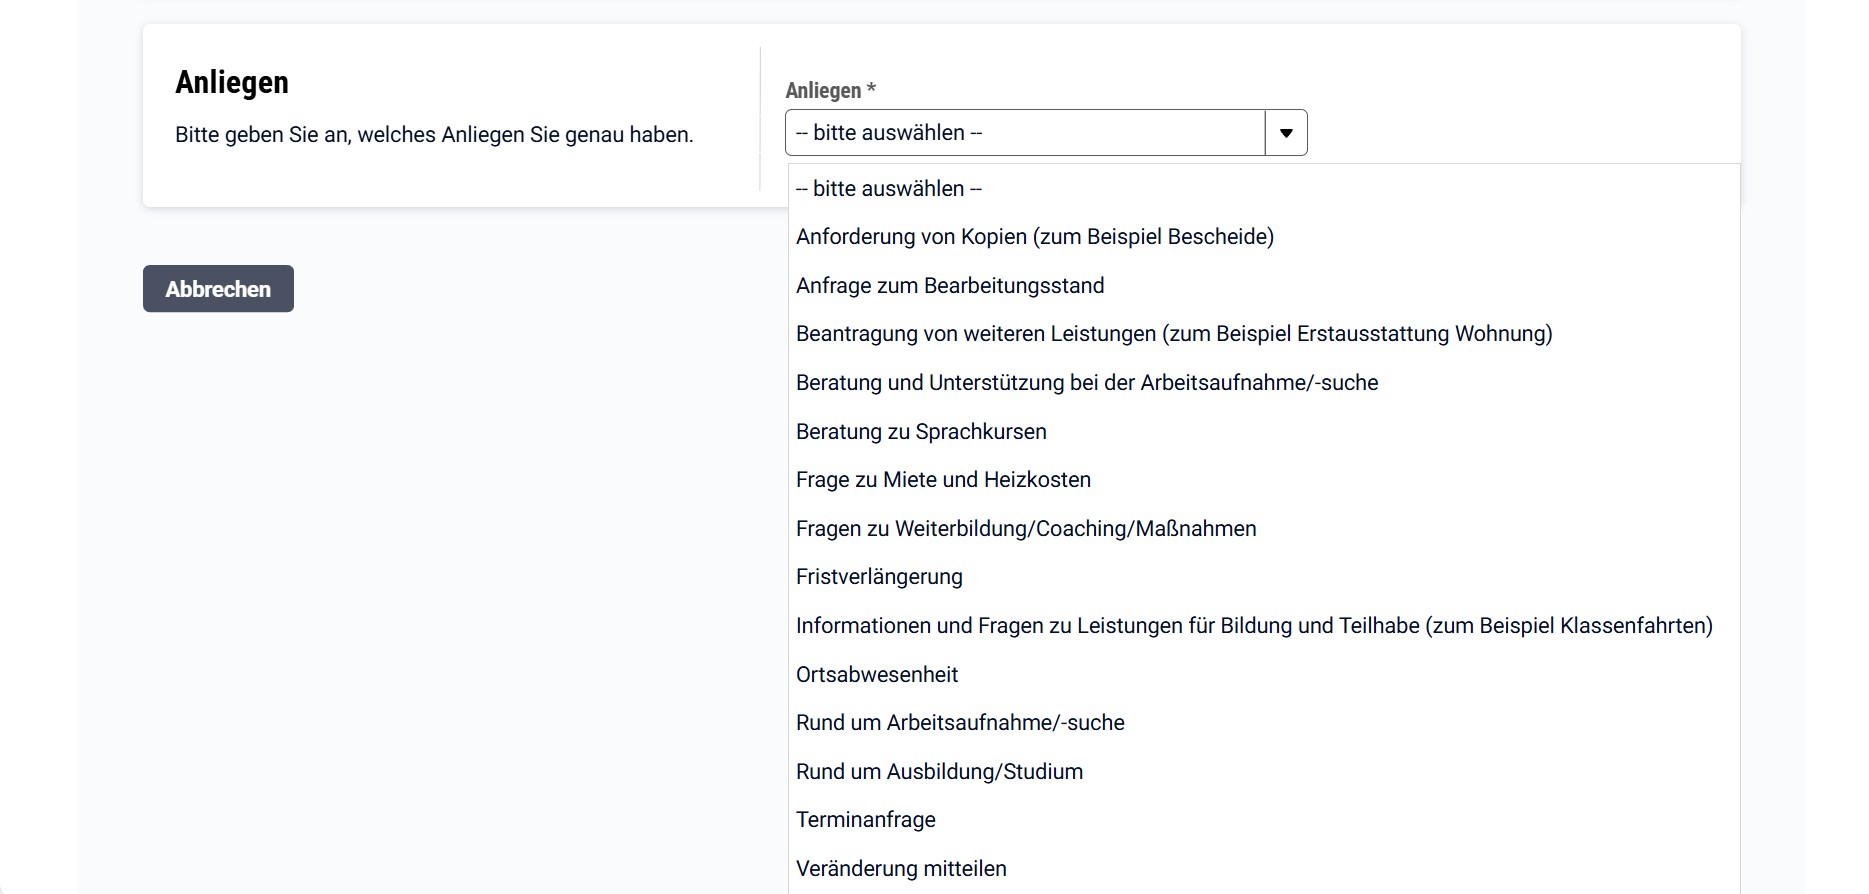The image size is (1869, 894).
Task: Pick 'Rund um Arbeitsaufnahme/-suche'
Action: (x=960, y=723)
